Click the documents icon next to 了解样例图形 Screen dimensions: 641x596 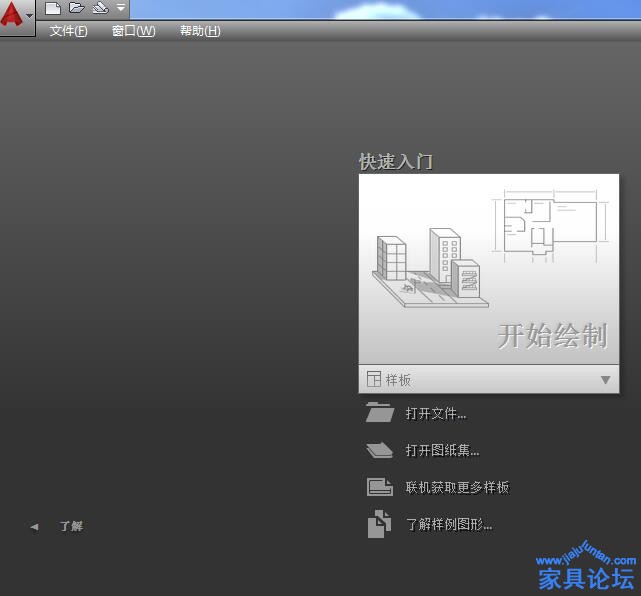379,524
